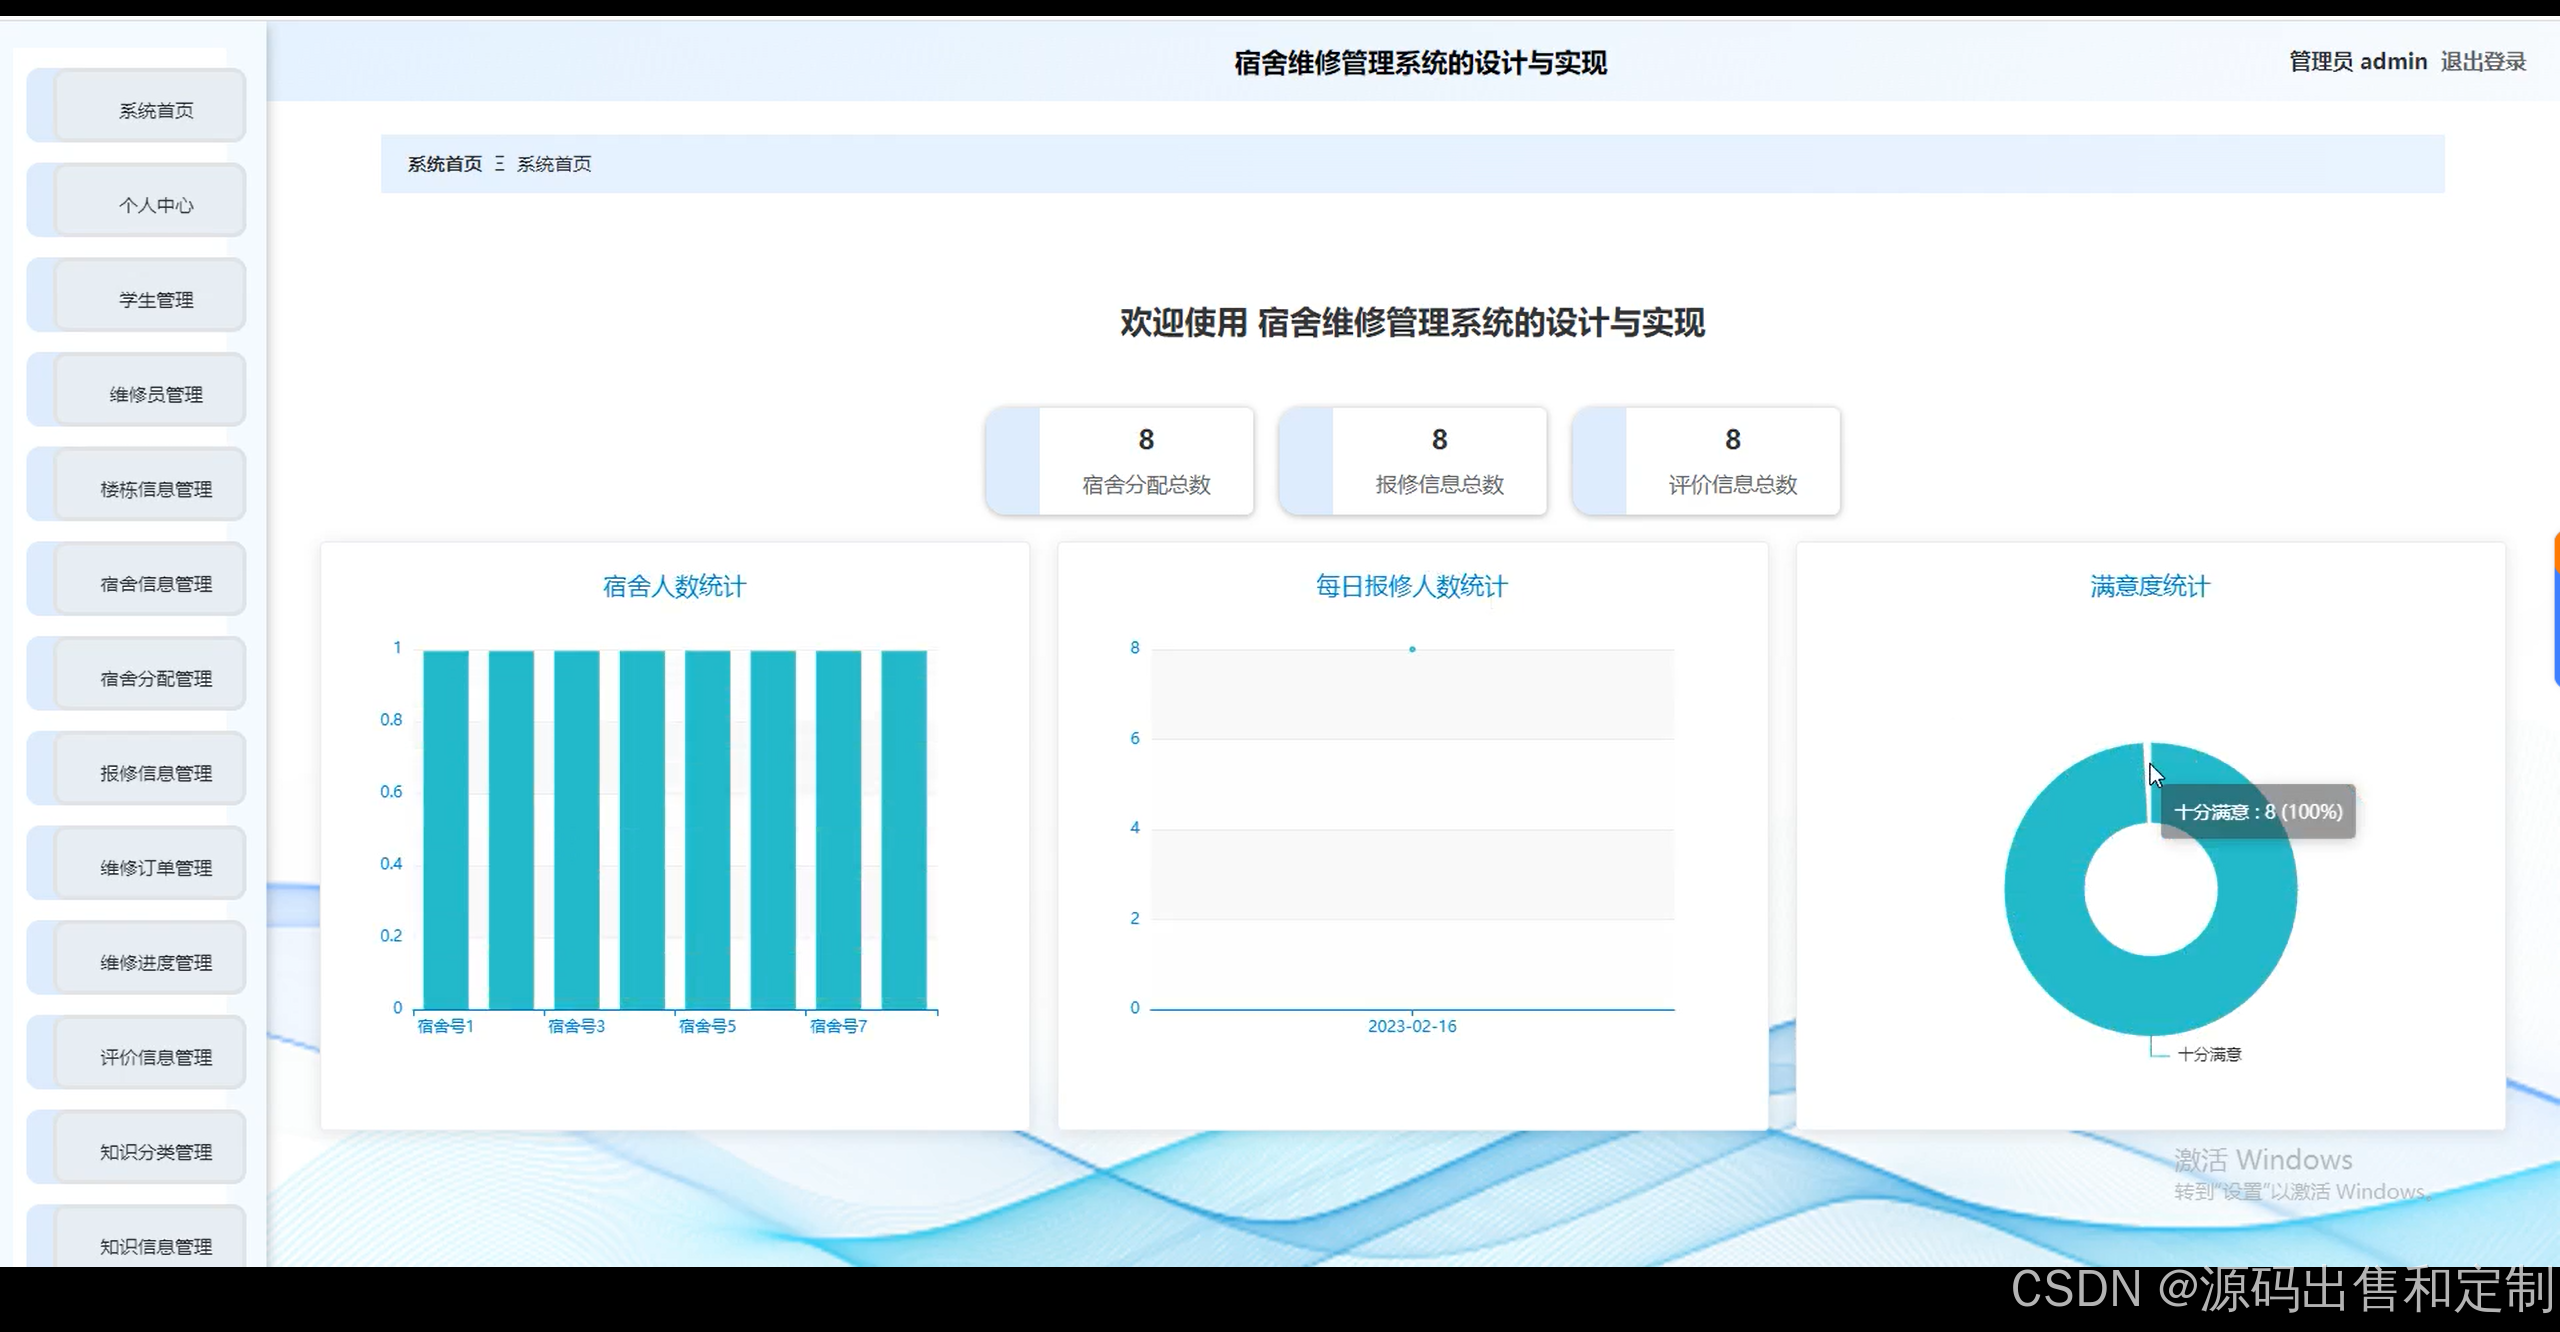The width and height of the screenshot is (2560, 1332).
Task: Click the first bar for 宿舍号1
Action: click(445, 830)
